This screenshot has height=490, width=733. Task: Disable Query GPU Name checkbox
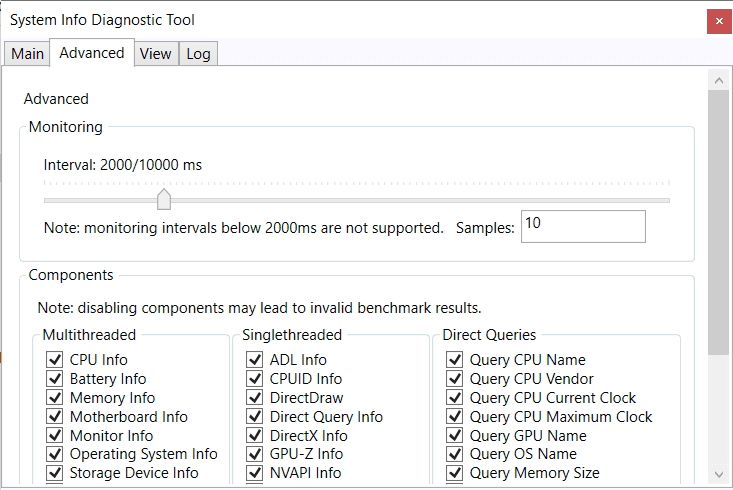pyautogui.click(x=454, y=436)
